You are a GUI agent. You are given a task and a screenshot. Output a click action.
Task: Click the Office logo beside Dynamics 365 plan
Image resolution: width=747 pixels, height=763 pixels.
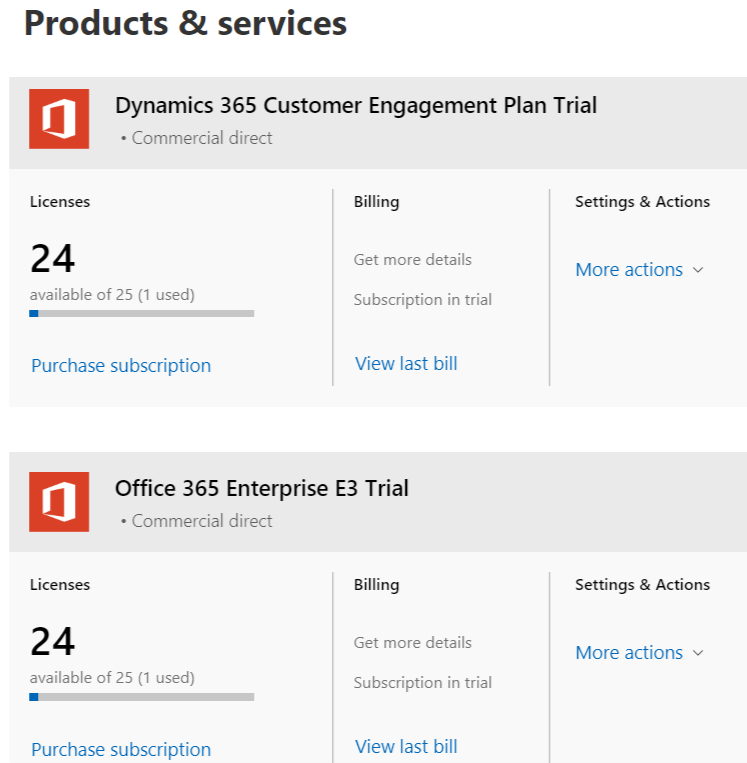coord(59,119)
